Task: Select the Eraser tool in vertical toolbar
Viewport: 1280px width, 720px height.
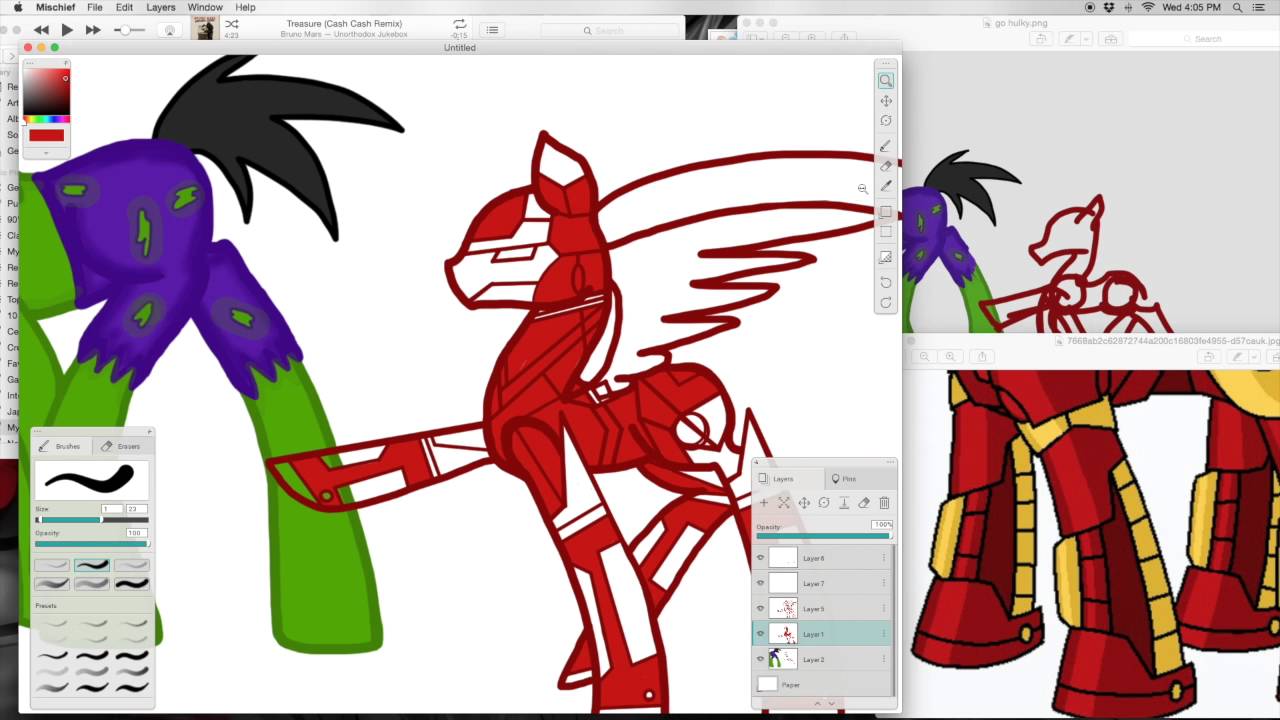Action: click(x=886, y=166)
